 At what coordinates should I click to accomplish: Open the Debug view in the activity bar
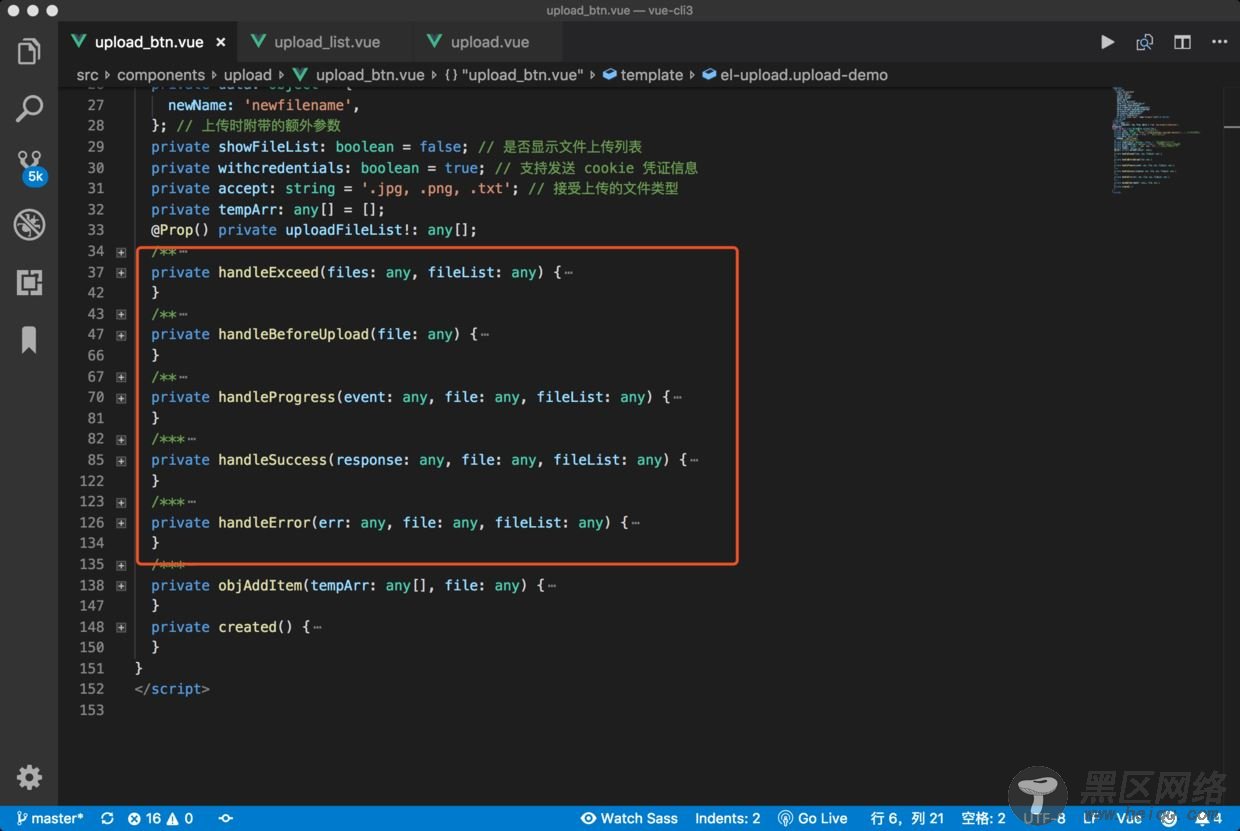click(x=29, y=225)
